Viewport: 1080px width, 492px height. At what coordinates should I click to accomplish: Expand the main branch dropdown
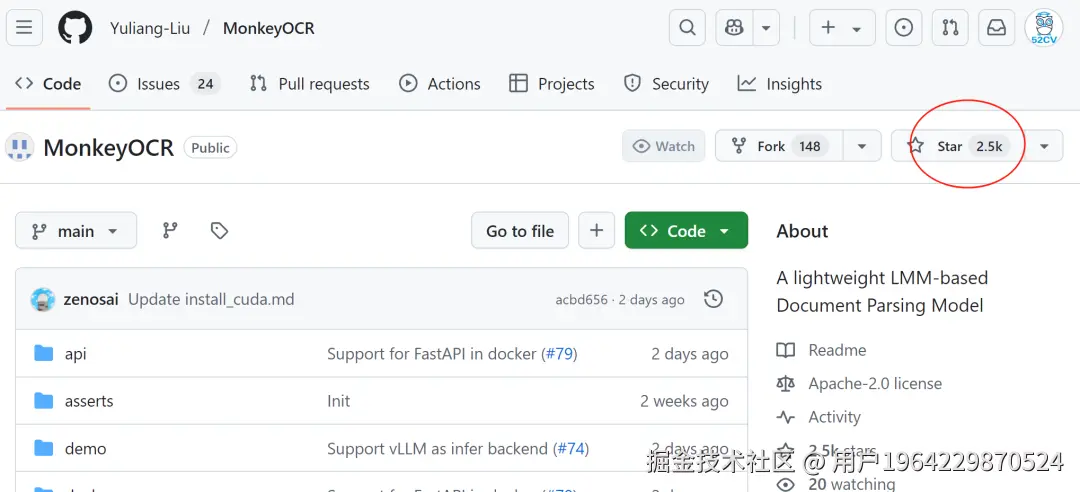(x=75, y=231)
